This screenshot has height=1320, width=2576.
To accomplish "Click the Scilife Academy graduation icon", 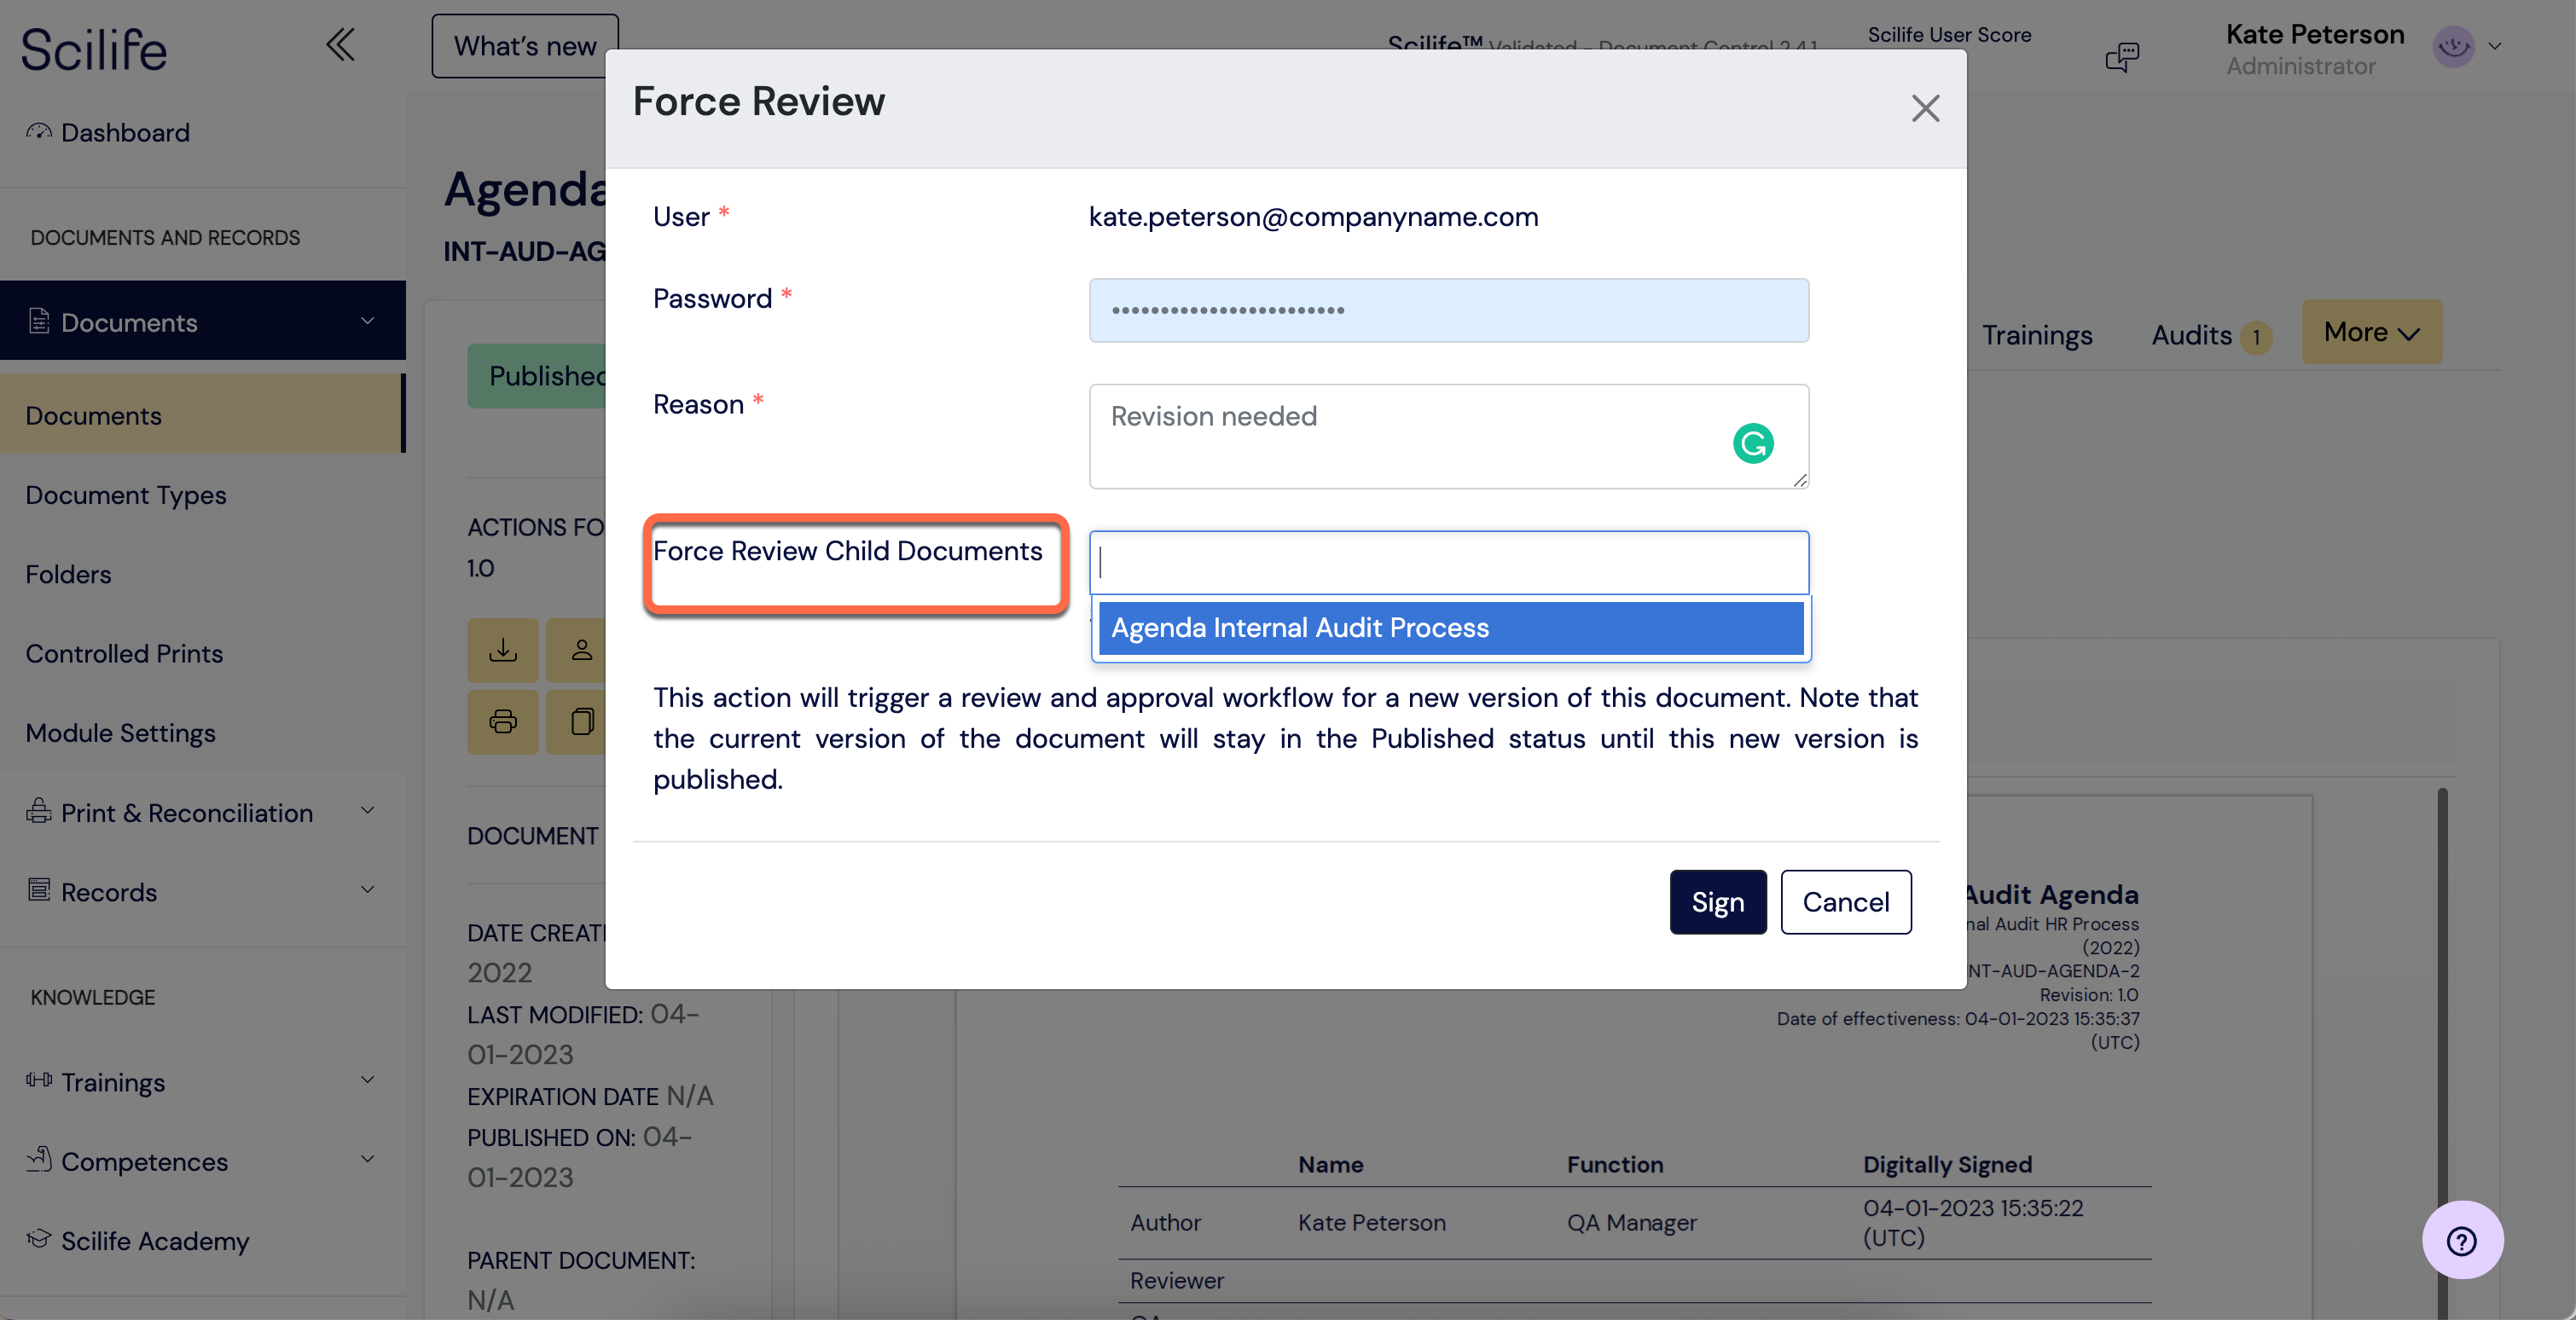I will 39,1238.
